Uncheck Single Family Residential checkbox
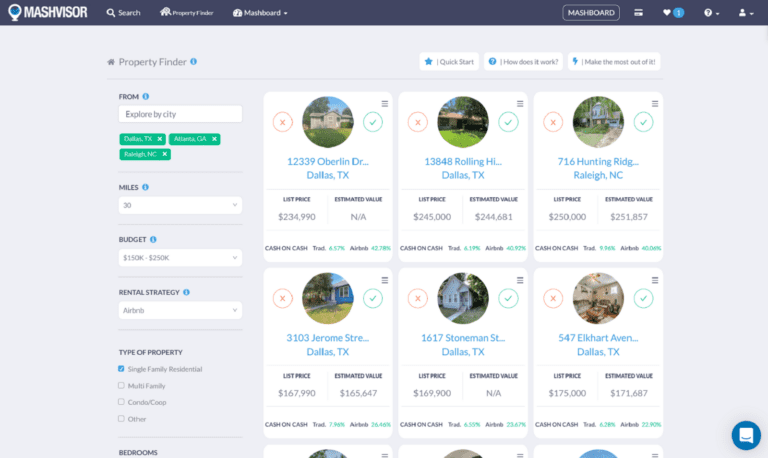The height and width of the screenshot is (458, 768). pos(122,369)
